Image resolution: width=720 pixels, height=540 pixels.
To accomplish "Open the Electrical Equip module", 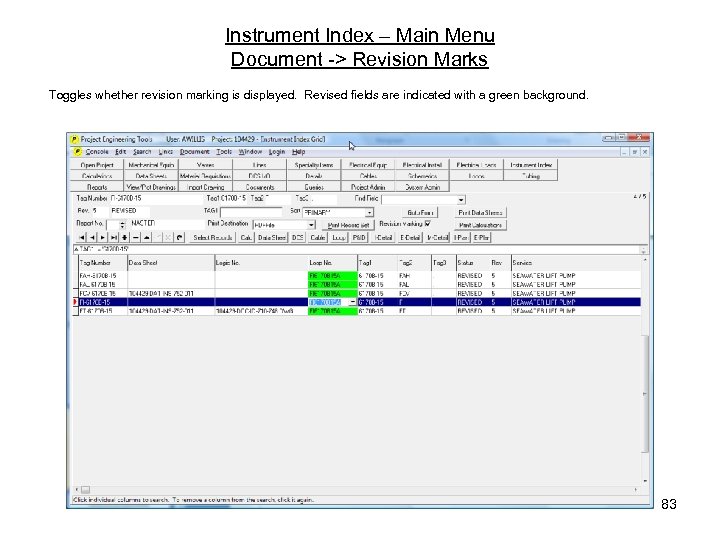I will (368, 165).
